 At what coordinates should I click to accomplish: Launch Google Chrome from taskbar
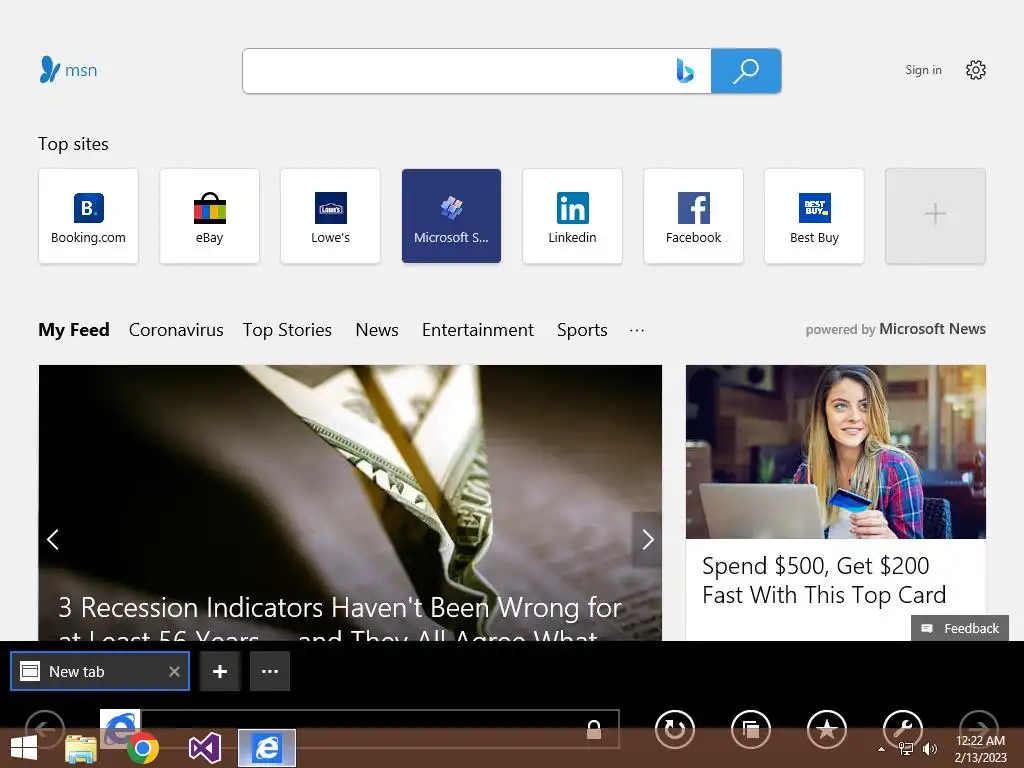tap(142, 748)
